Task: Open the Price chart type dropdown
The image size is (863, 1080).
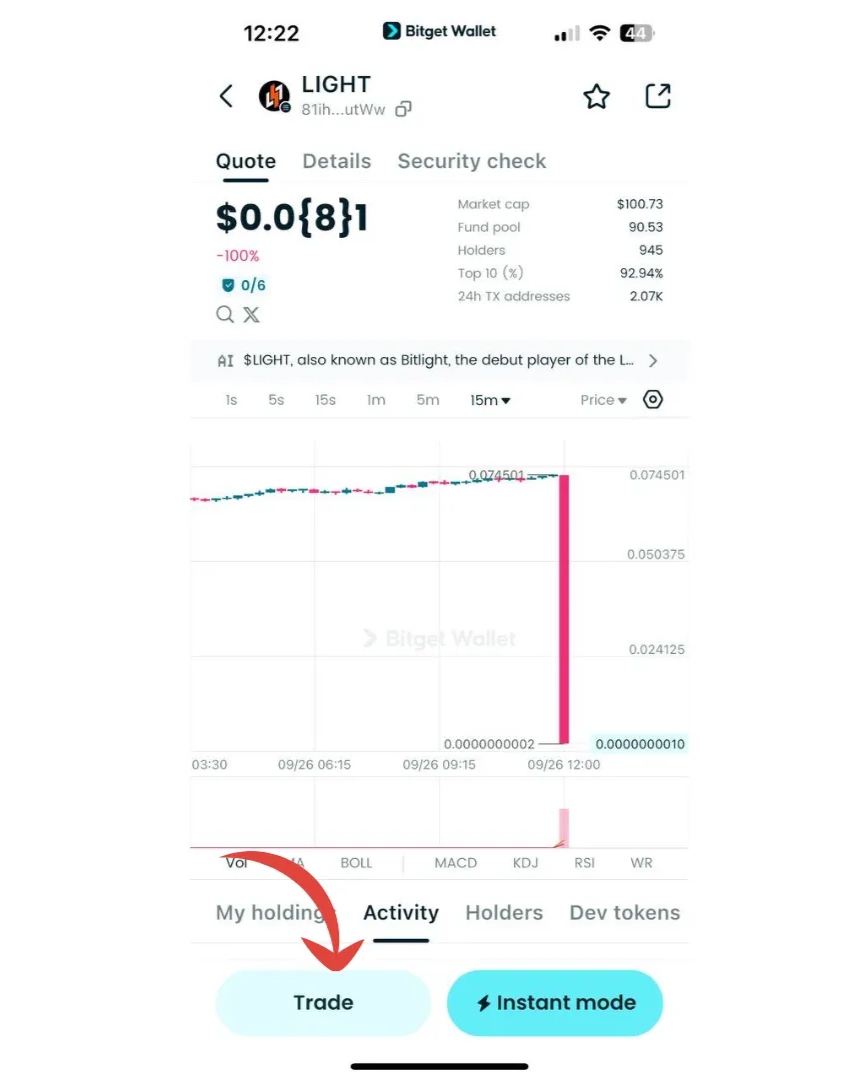Action: pyautogui.click(x=603, y=400)
